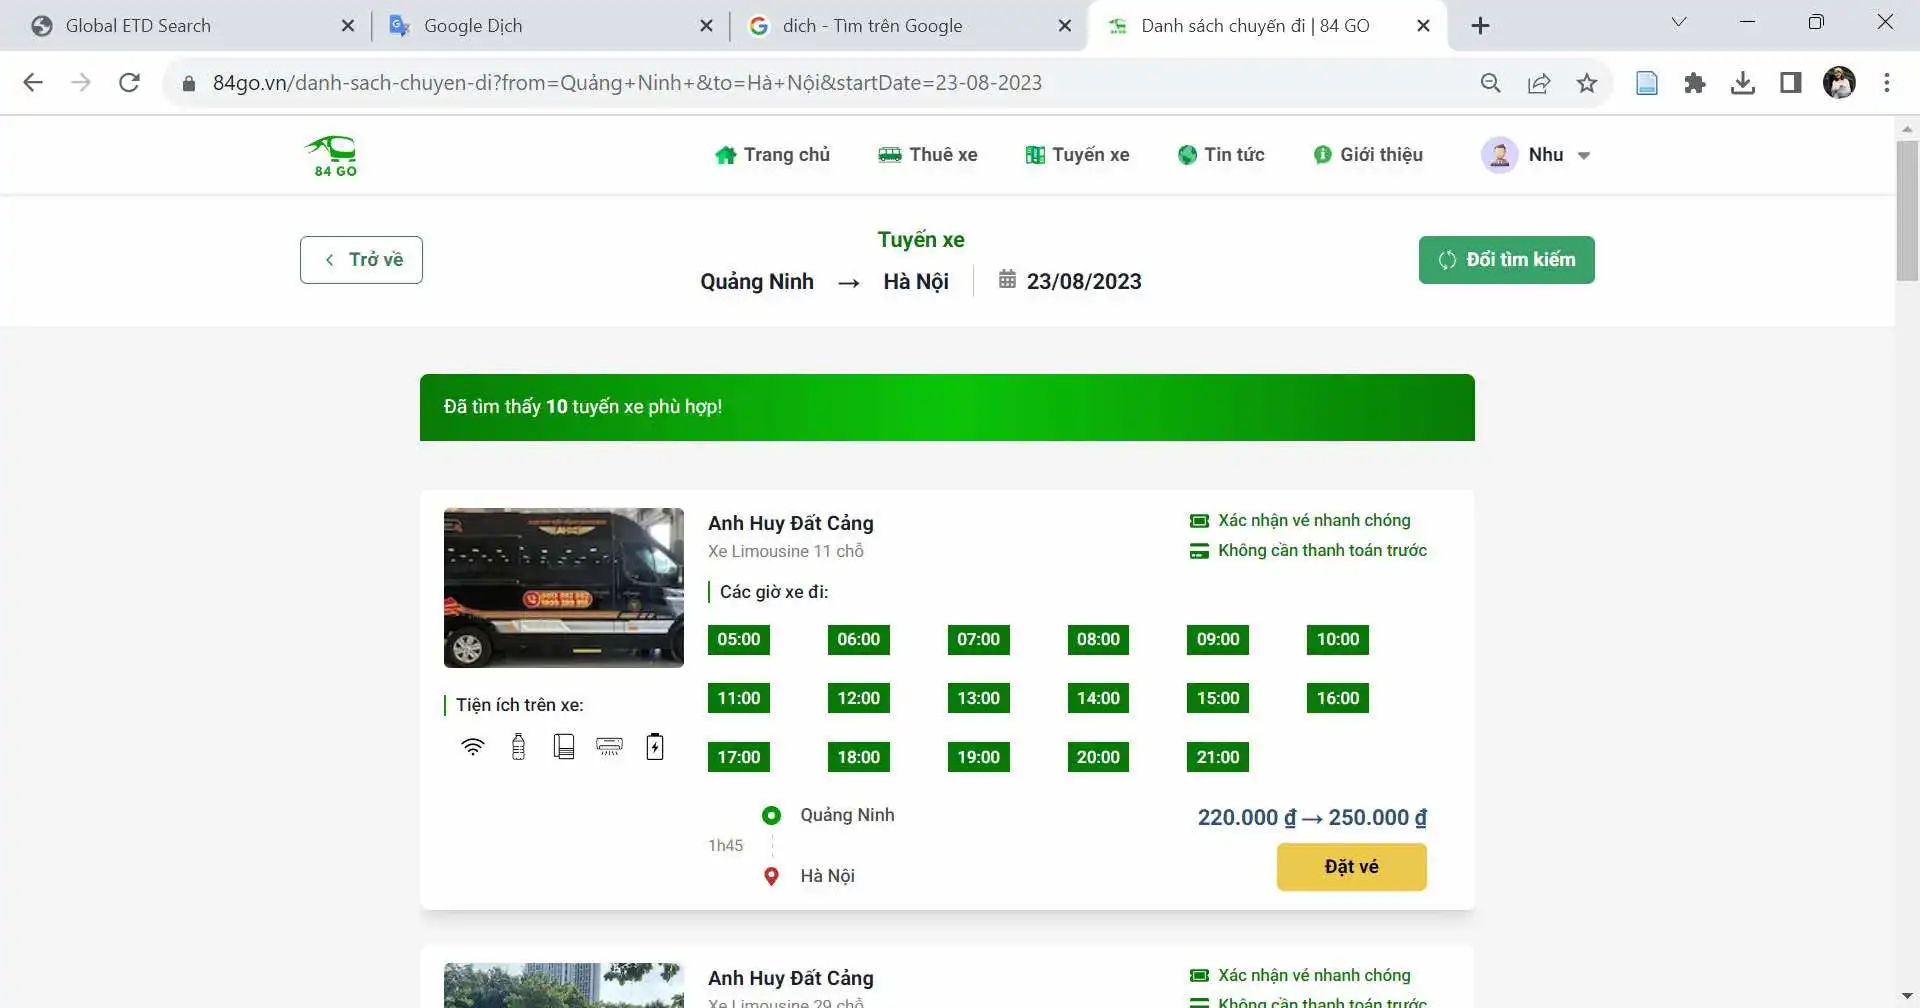Click the 84 GO logo
This screenshot has height=1008, width=1920.
(334, 156)
